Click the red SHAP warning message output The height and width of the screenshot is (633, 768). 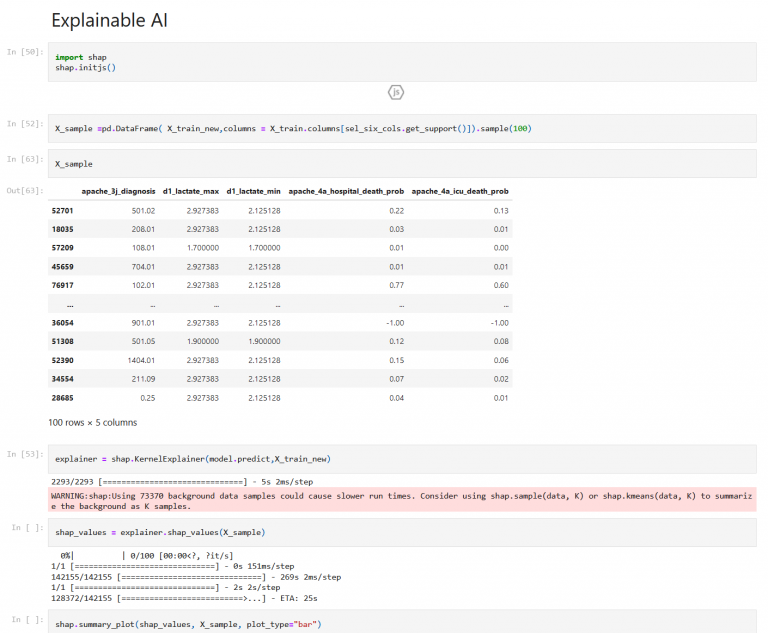tap(400, 501)
